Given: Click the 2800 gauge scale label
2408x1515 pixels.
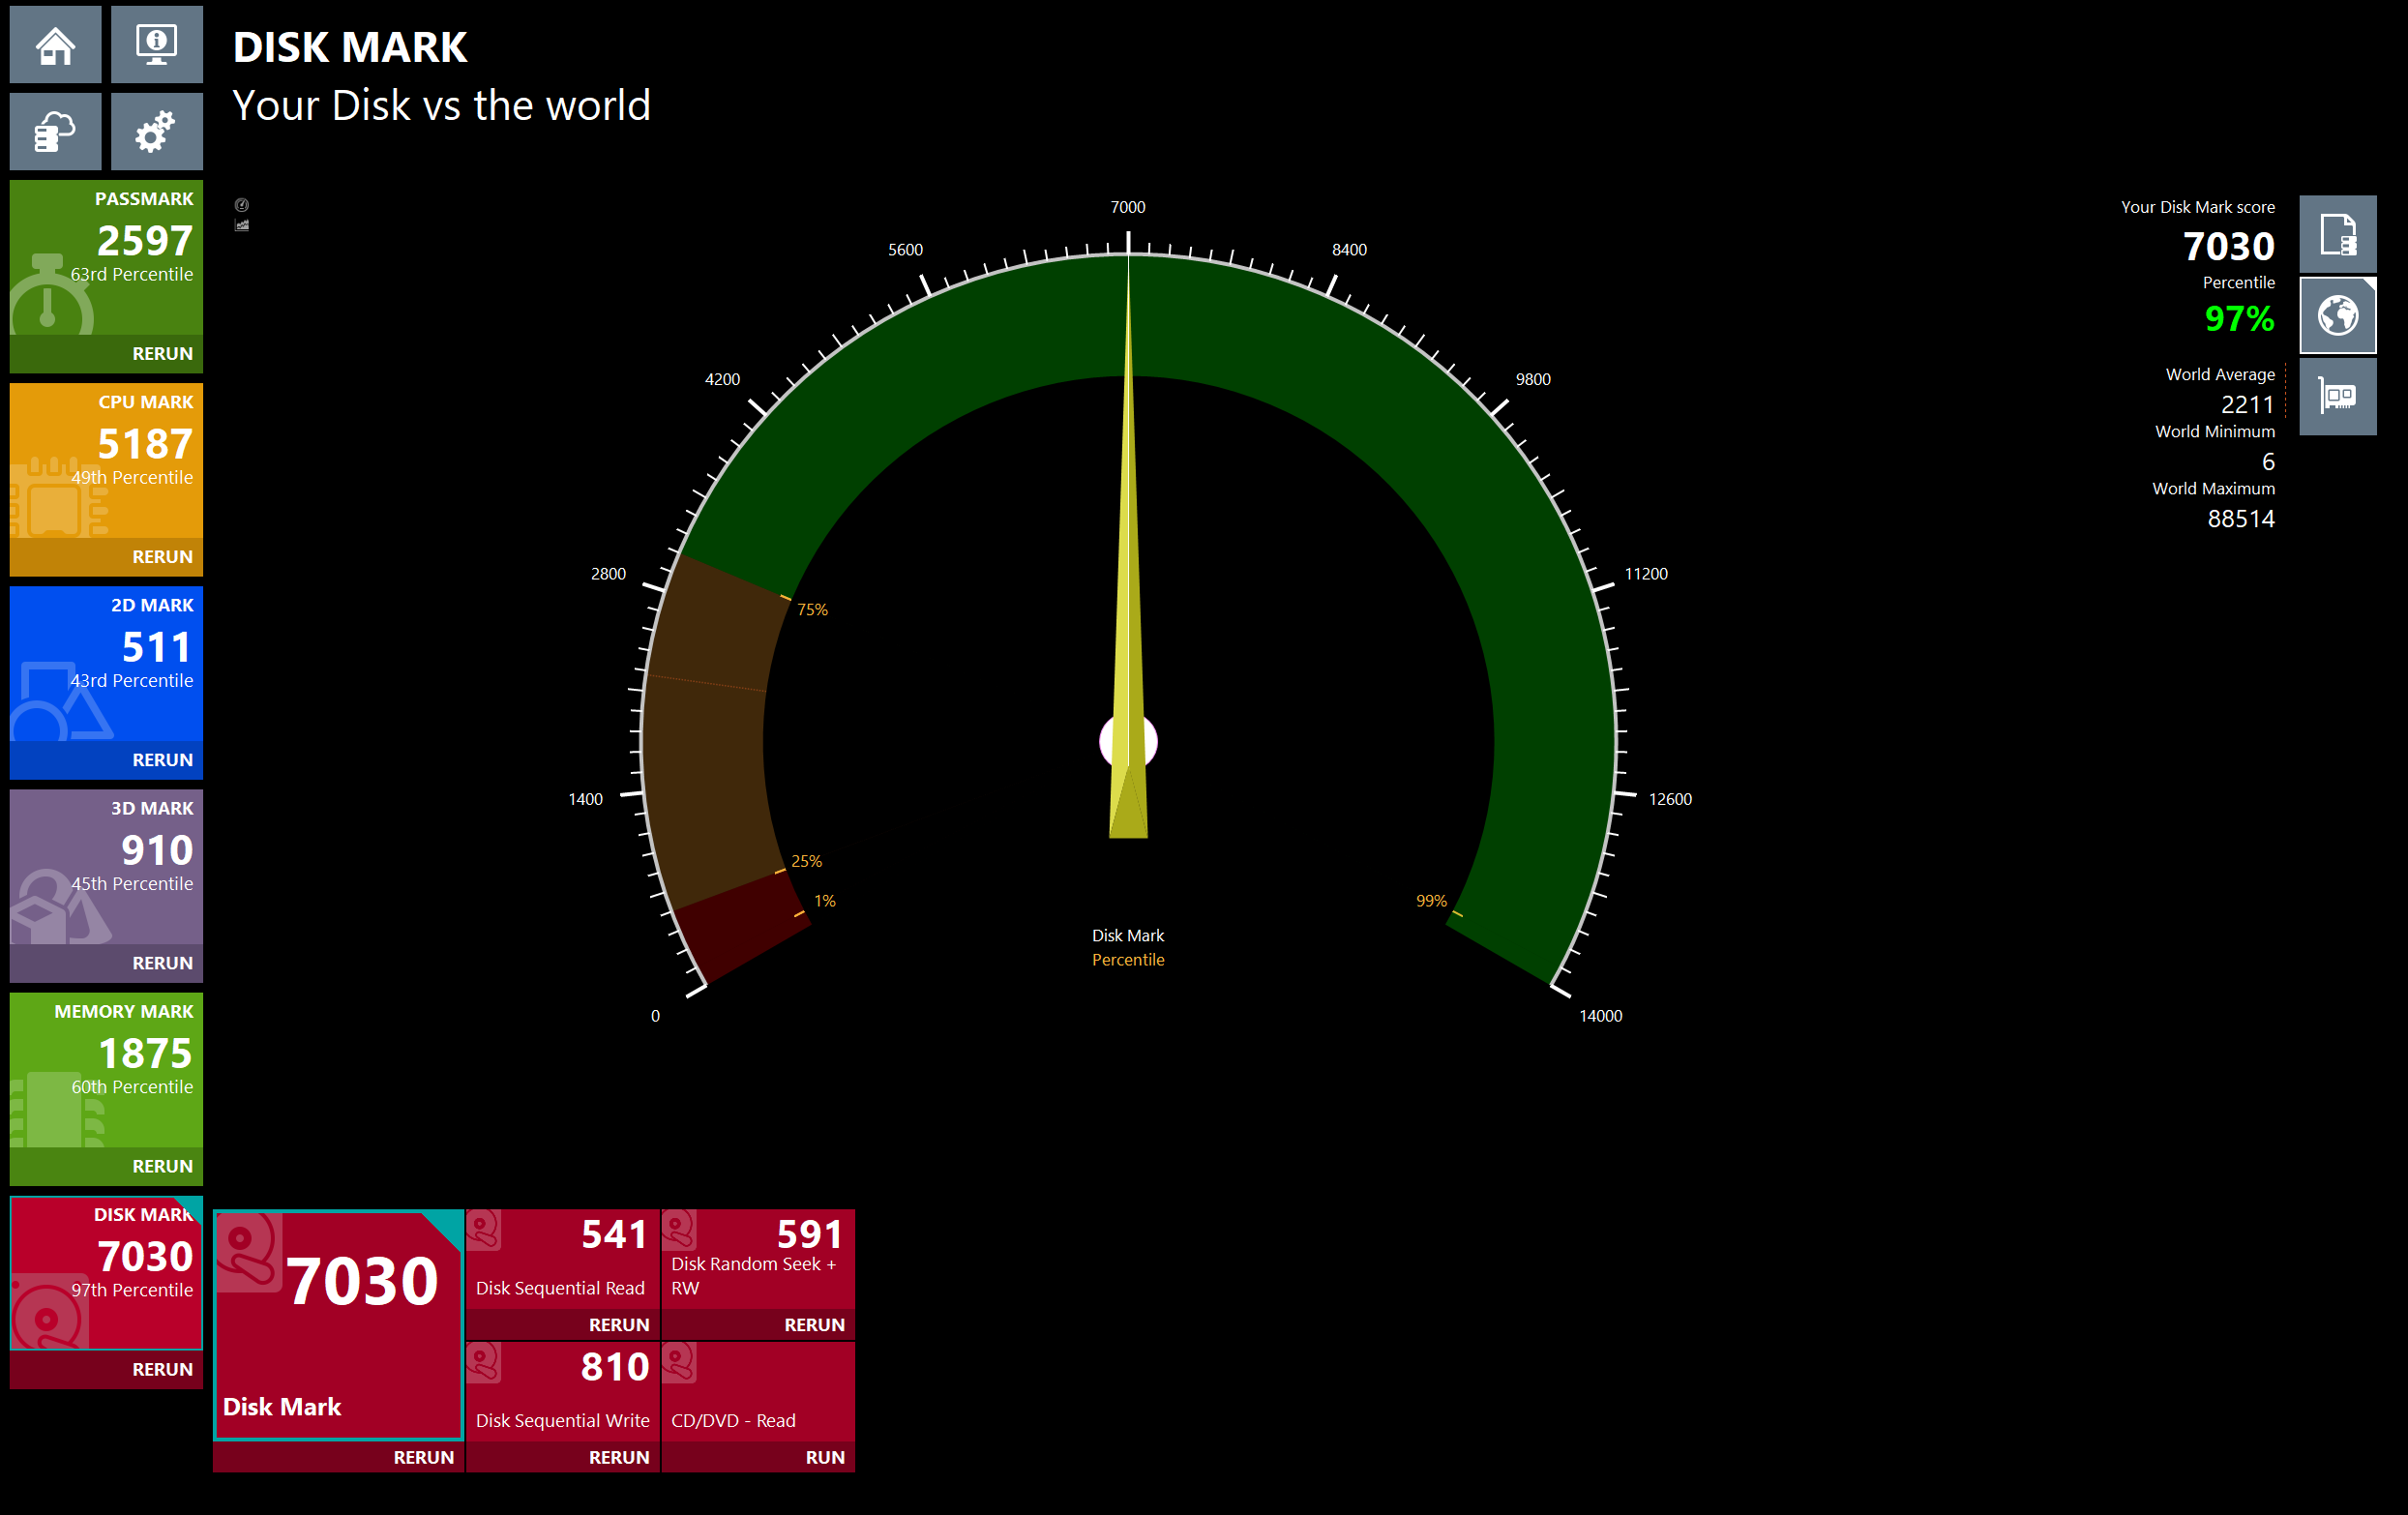Looking at the screenshot, I should pyautogui.click(x=608, y=573).
